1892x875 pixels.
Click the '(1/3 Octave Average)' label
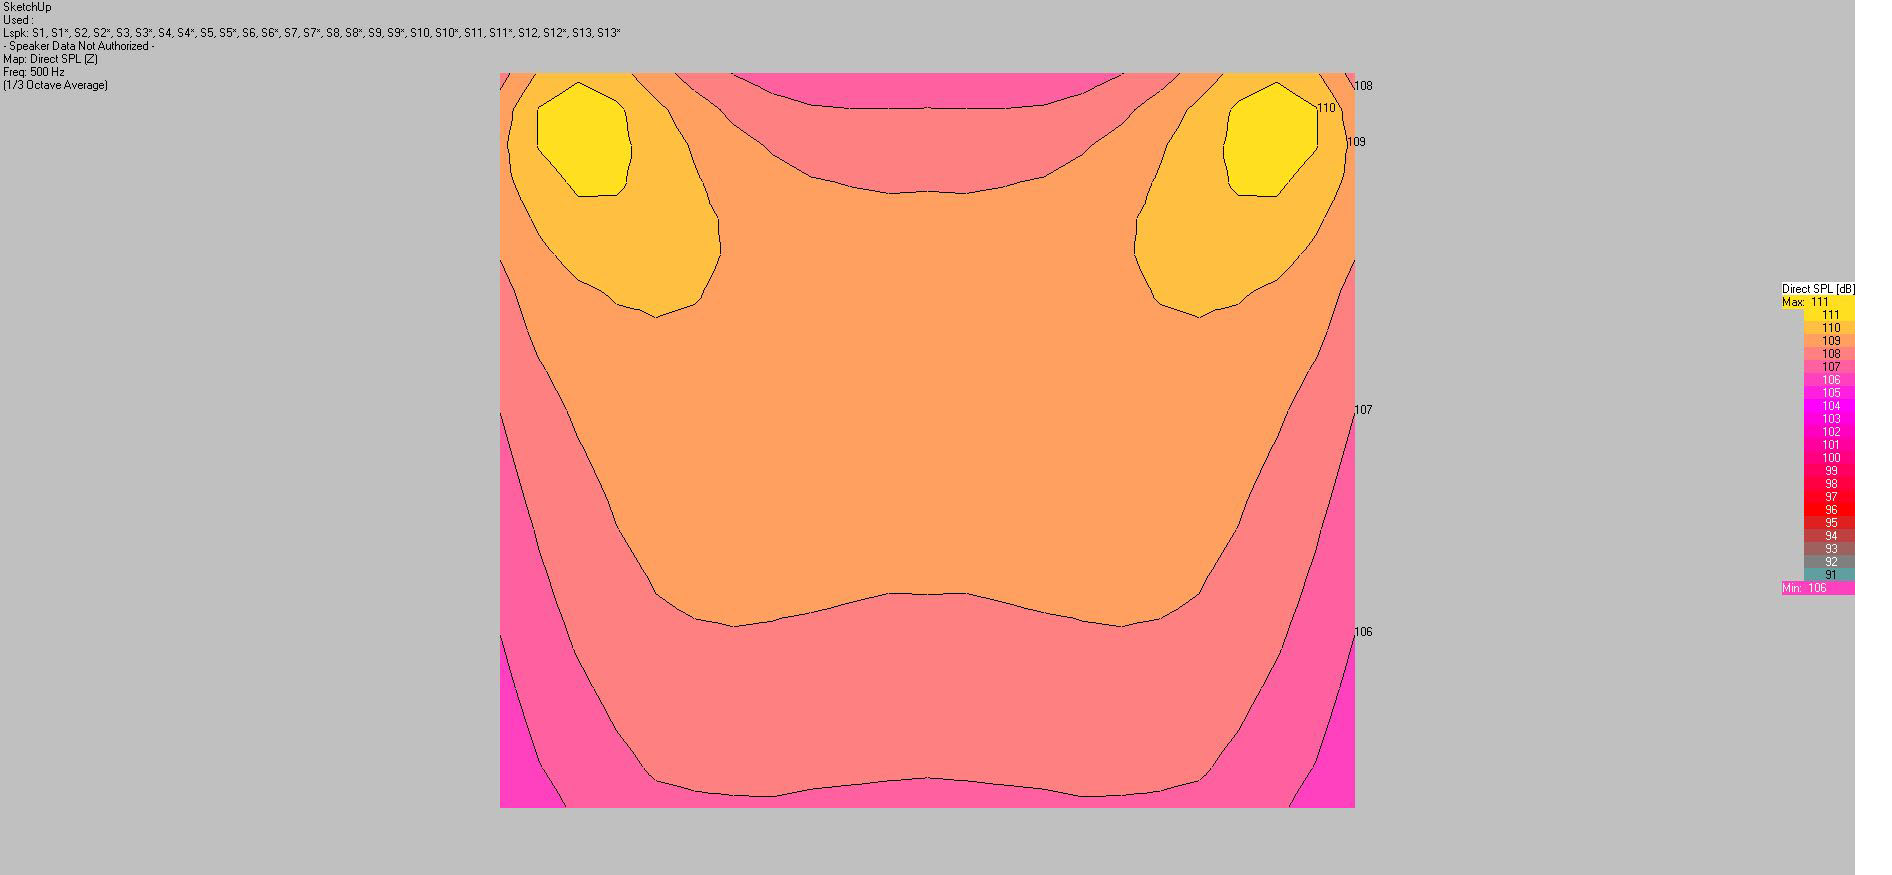pos(55,85)
